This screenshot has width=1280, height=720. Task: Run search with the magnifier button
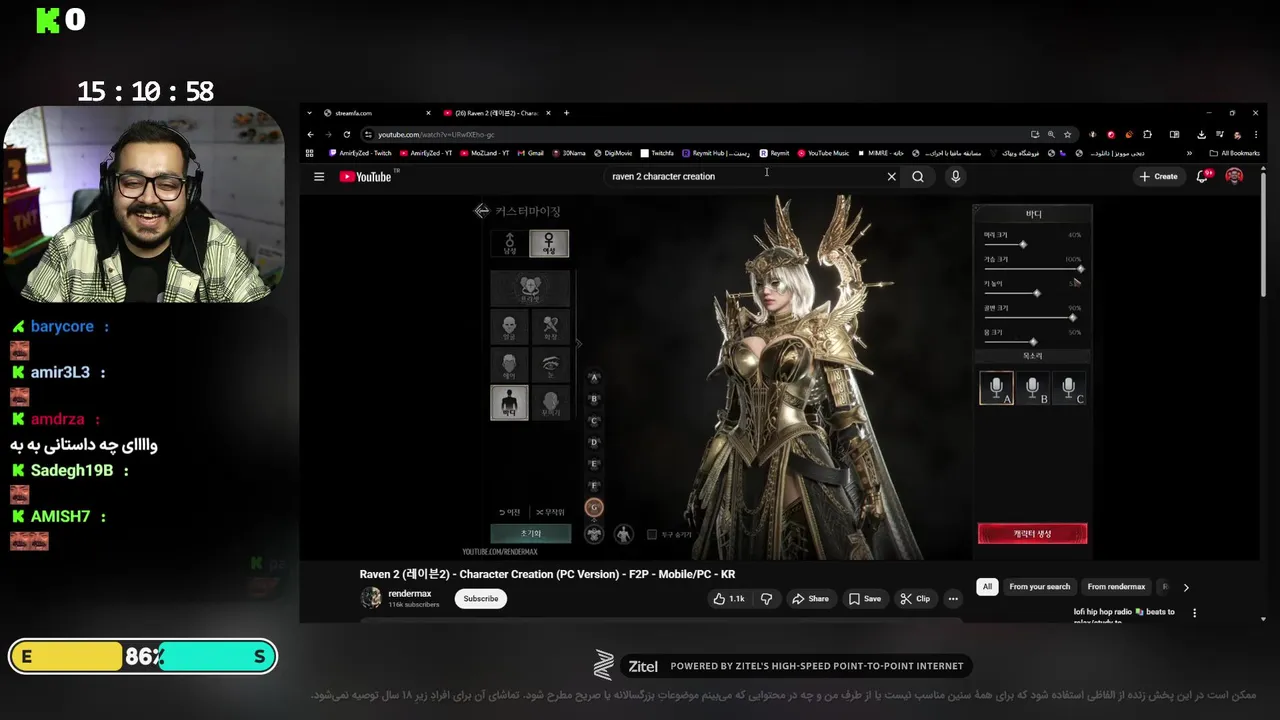coord(917,177)
